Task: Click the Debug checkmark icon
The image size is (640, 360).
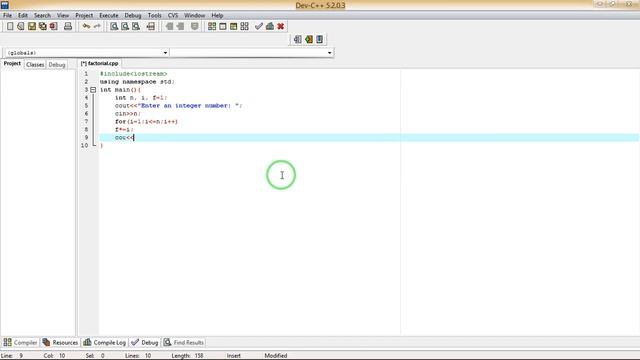Action: coord(259,27)
